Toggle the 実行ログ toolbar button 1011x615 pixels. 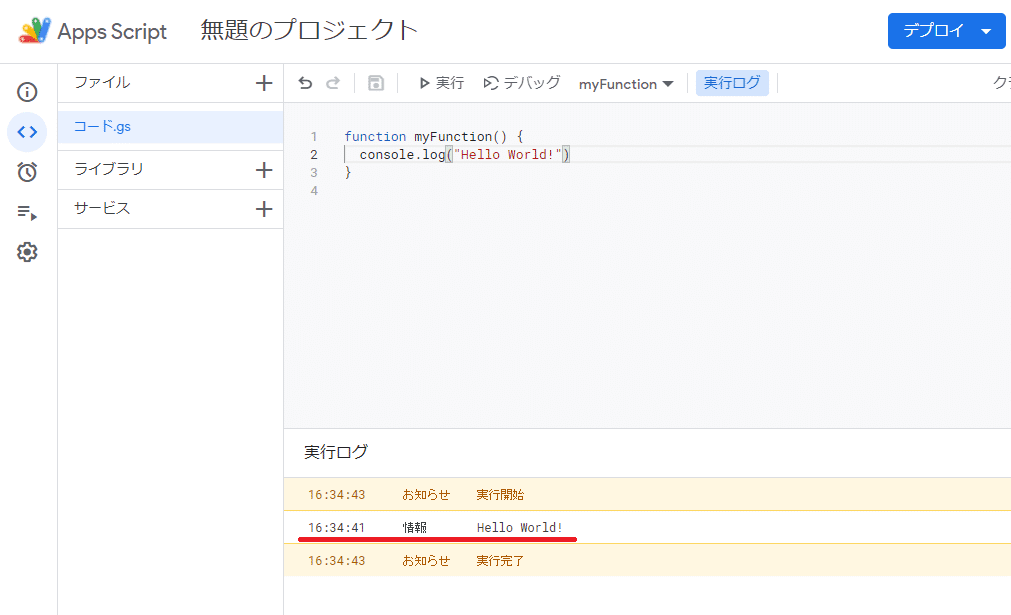click(x=732, y=83)
